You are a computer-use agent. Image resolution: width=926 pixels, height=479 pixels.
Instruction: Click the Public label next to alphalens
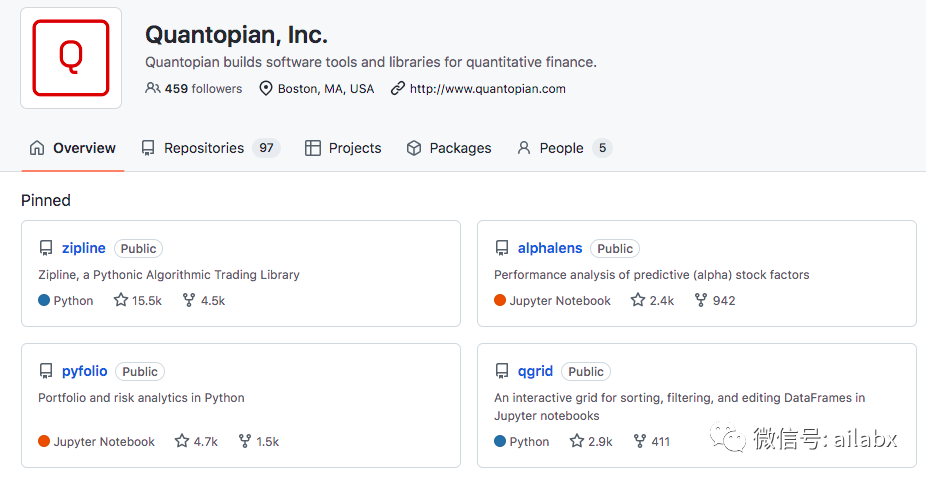pos(615,249)
